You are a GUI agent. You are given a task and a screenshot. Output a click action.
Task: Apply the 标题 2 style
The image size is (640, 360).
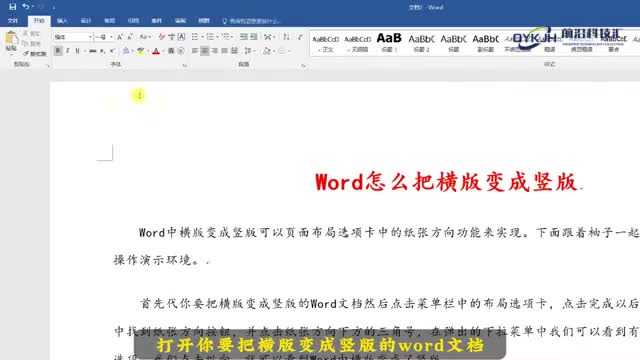421,43
